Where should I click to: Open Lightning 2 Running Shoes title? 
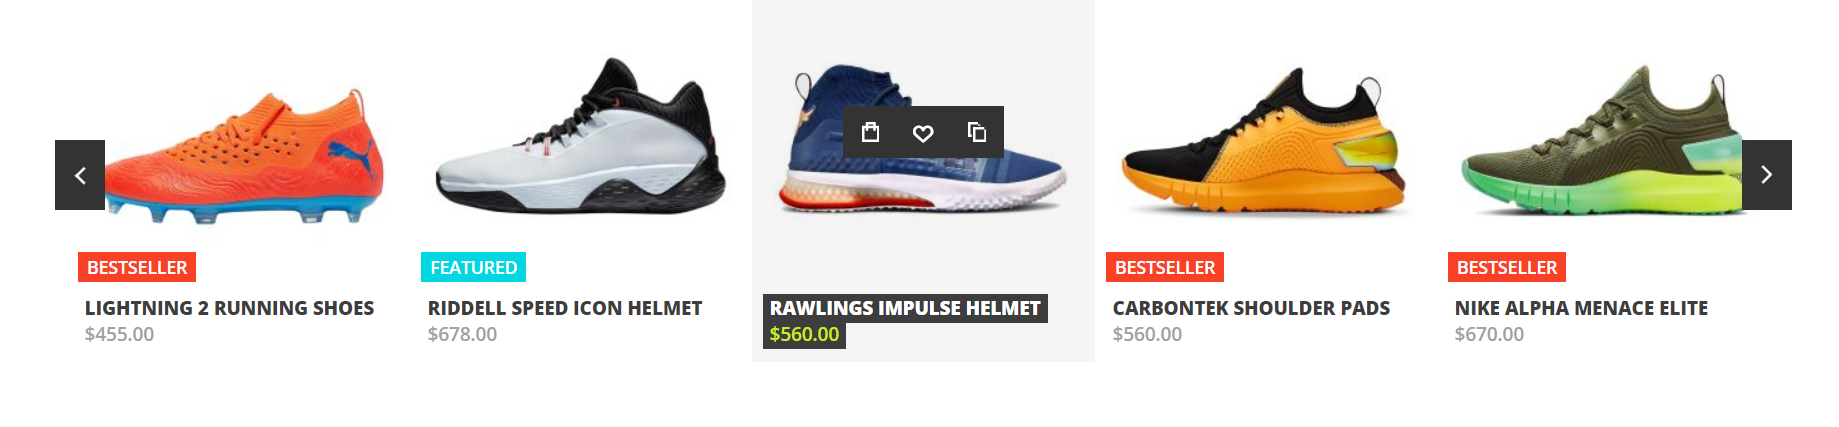tap(229, 308)
